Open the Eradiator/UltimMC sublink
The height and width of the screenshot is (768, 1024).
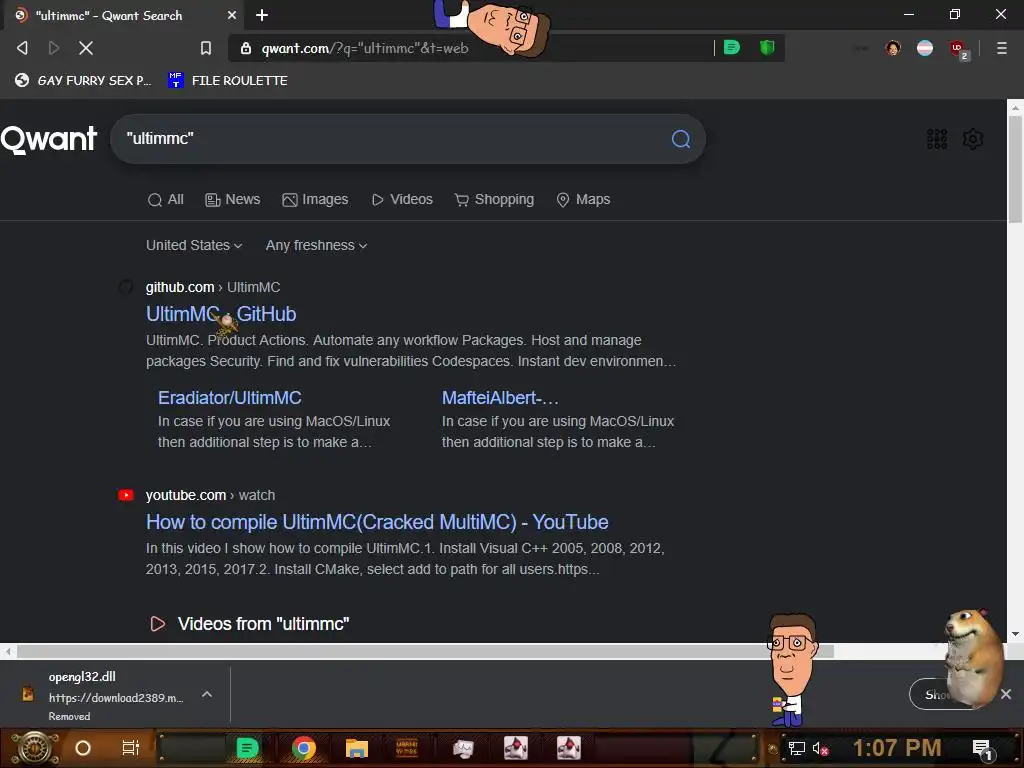[230, 398]
